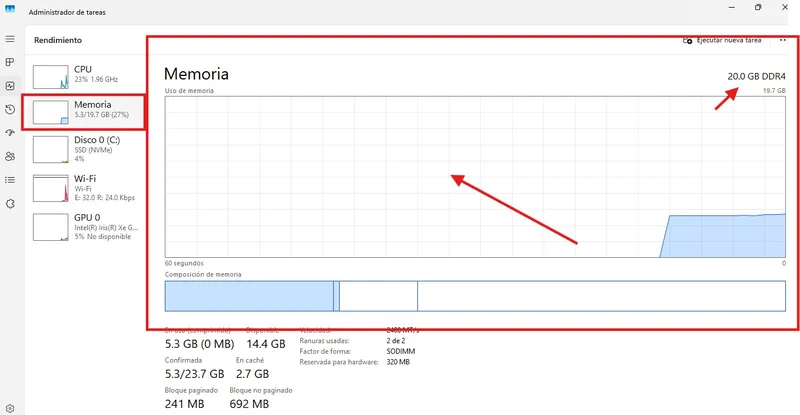800x415 pixels.
Task: Open the App history icon
Action: tap(10, 109)
